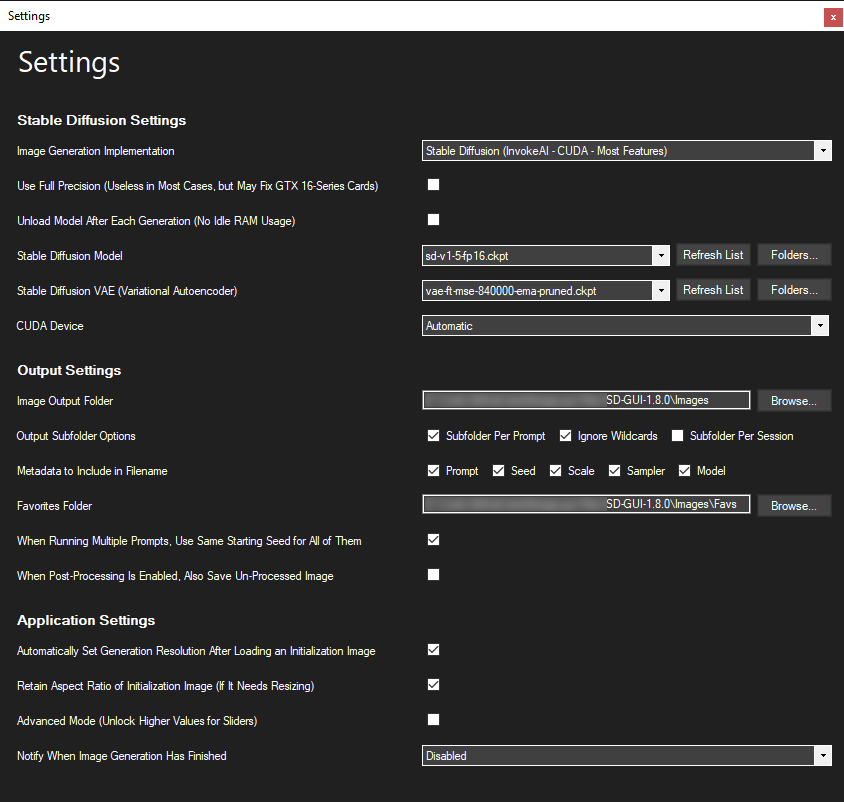Enable Advanced Mode checkbox
This screenshot has height=802, width=844.
(433, 720)
